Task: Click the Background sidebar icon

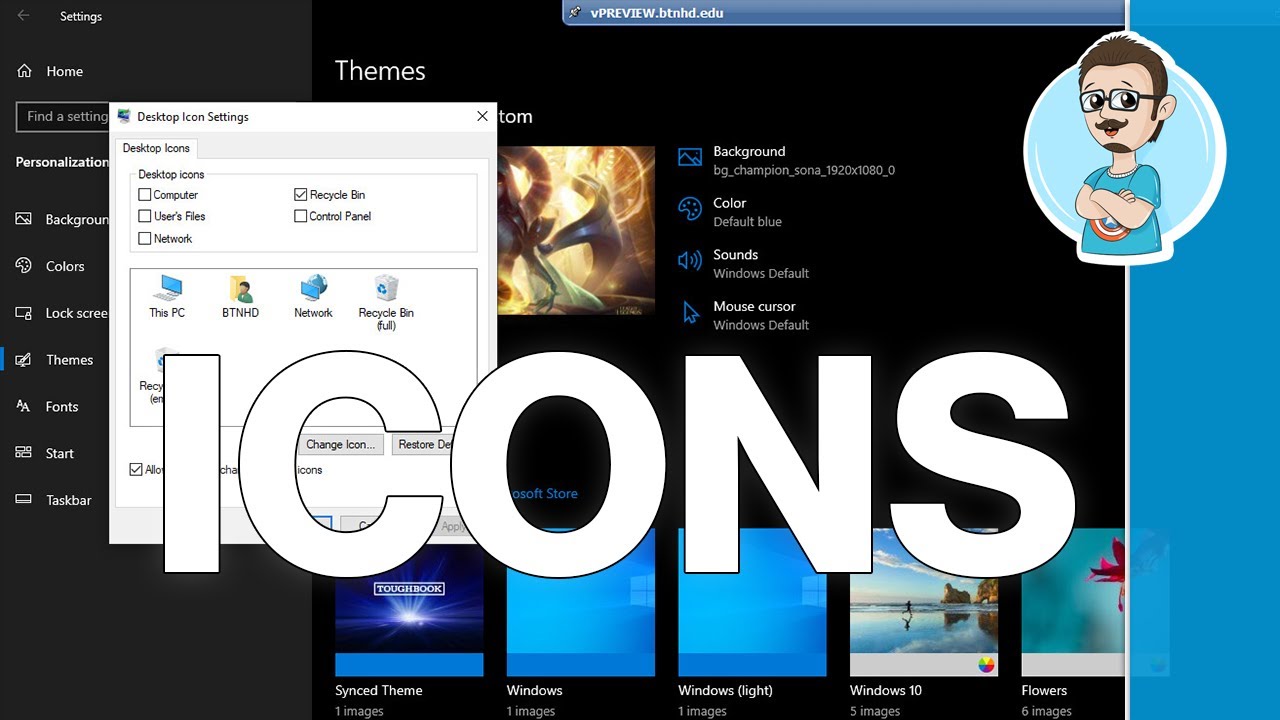Action: pos(24,219)
